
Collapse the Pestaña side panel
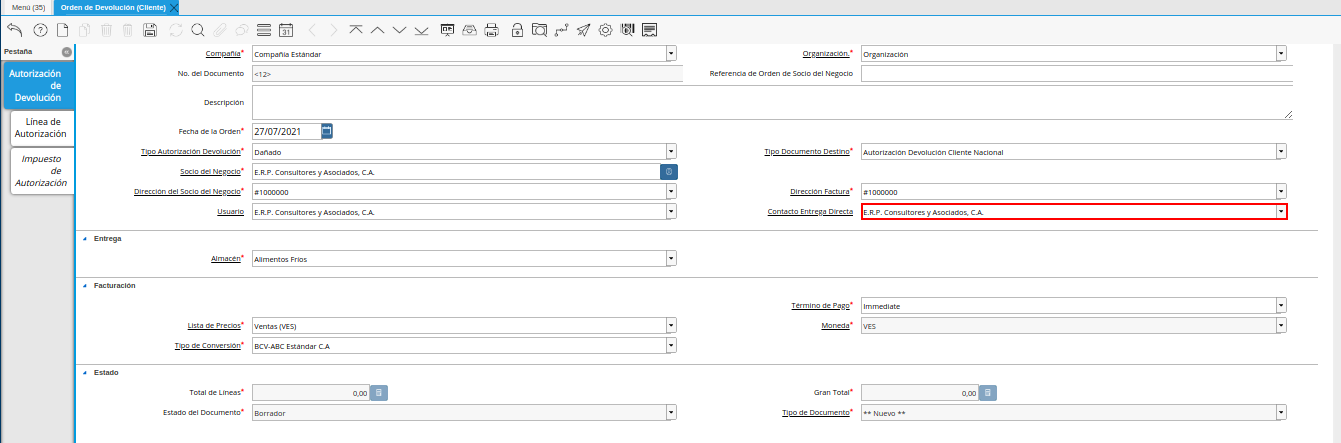pyautogui.click(x=66, y=51)
